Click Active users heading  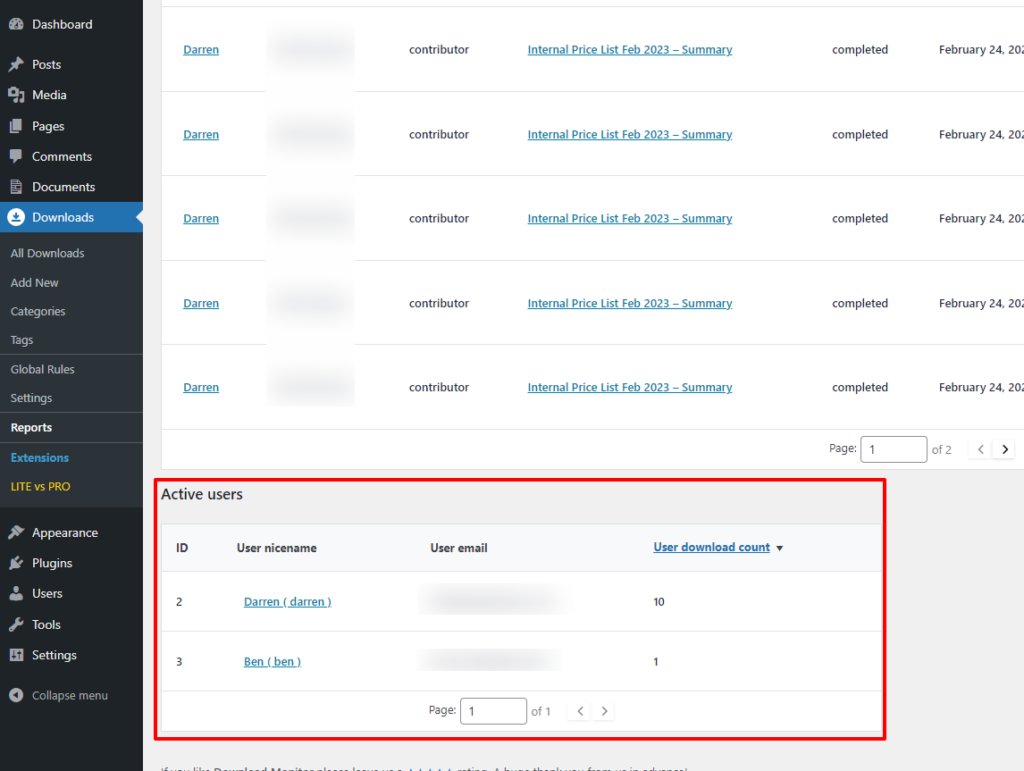202,494
